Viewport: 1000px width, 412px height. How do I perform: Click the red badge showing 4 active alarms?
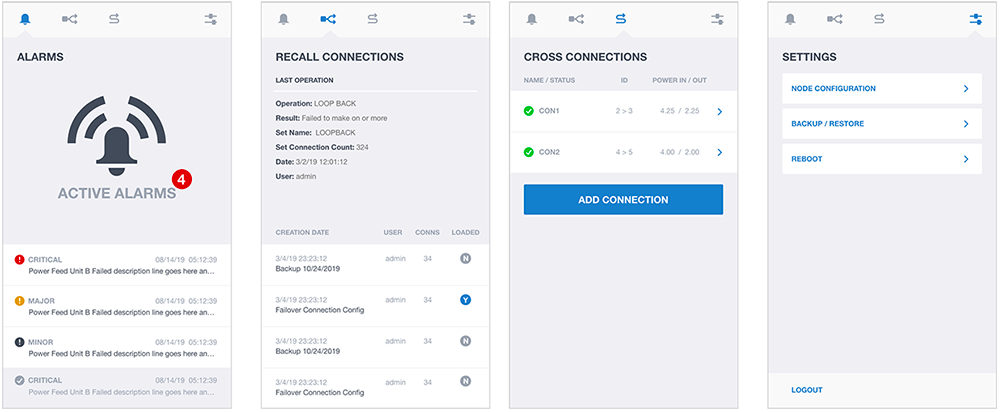pos(181,179)
